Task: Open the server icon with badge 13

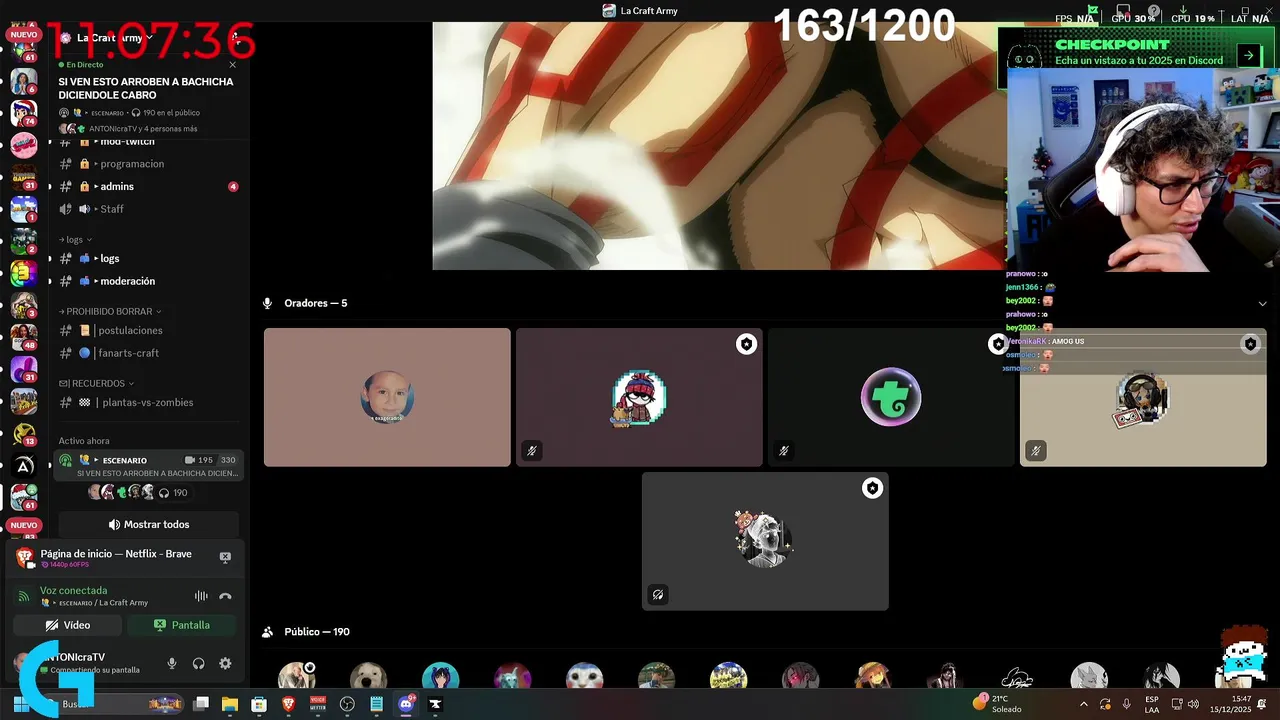Action: click(23, 433)
